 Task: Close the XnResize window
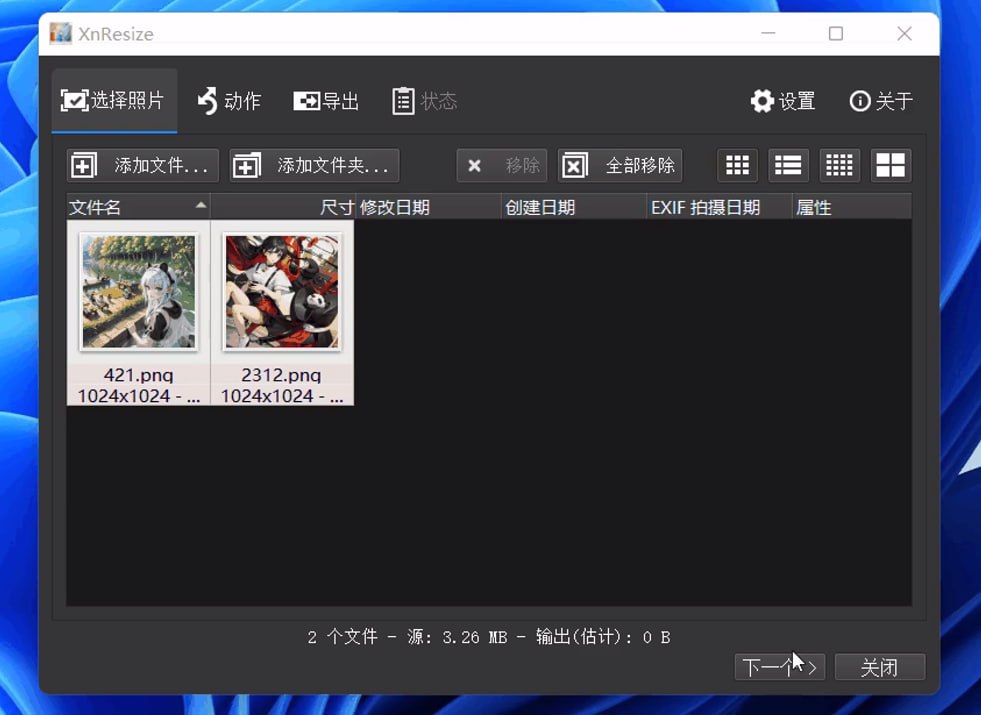click(904, 33)
